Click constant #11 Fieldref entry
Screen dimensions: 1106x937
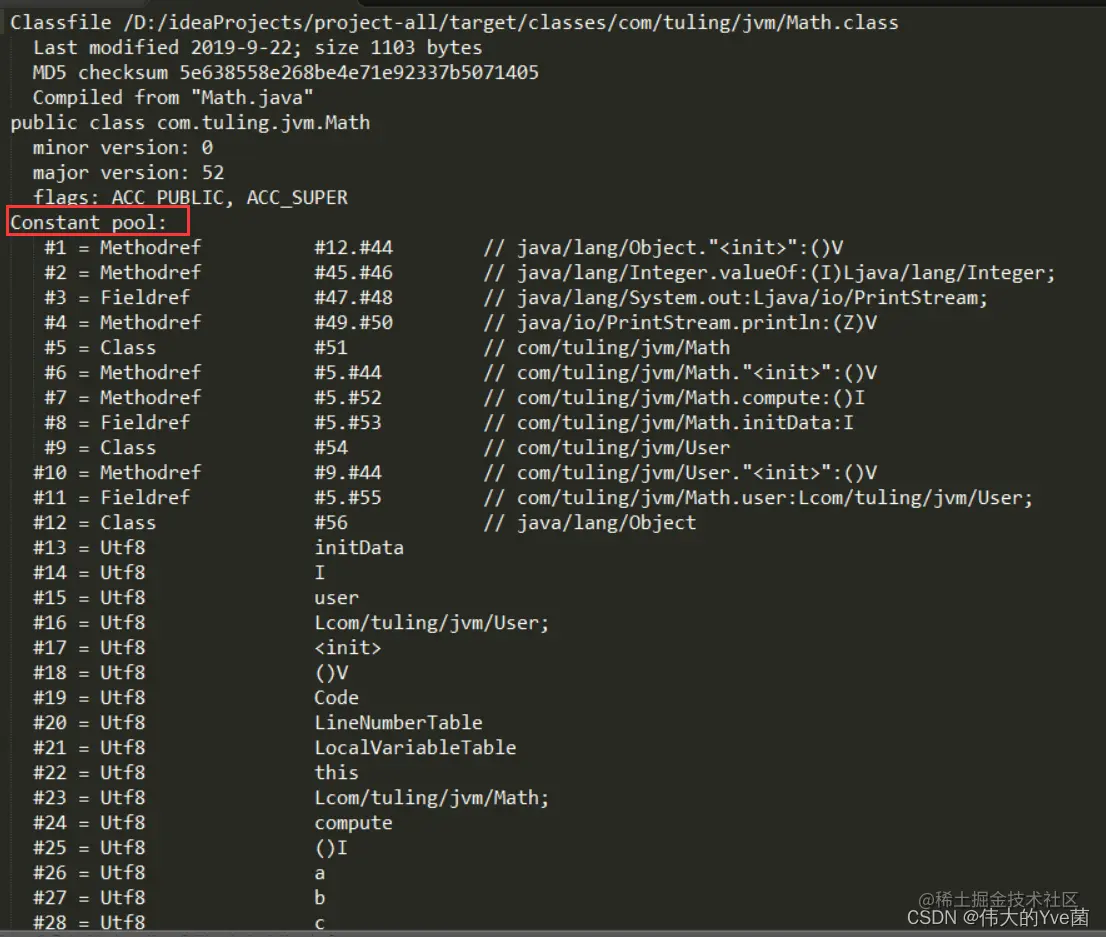(533, 498)
